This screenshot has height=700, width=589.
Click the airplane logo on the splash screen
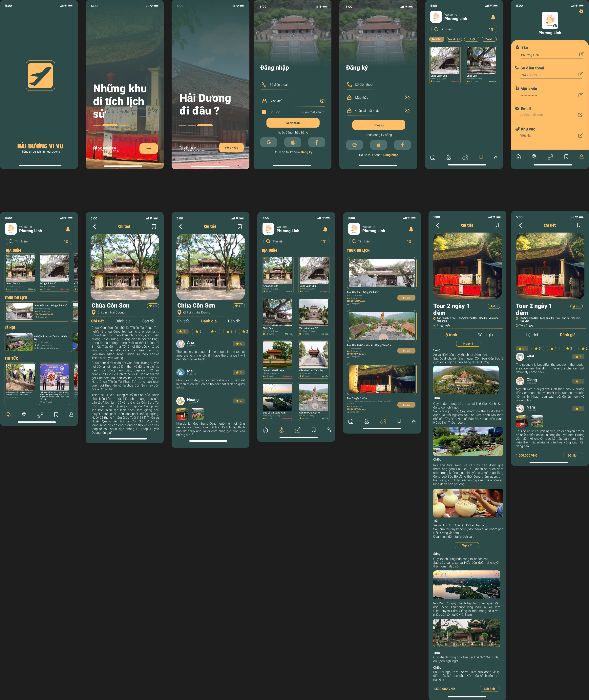[40, 75]
